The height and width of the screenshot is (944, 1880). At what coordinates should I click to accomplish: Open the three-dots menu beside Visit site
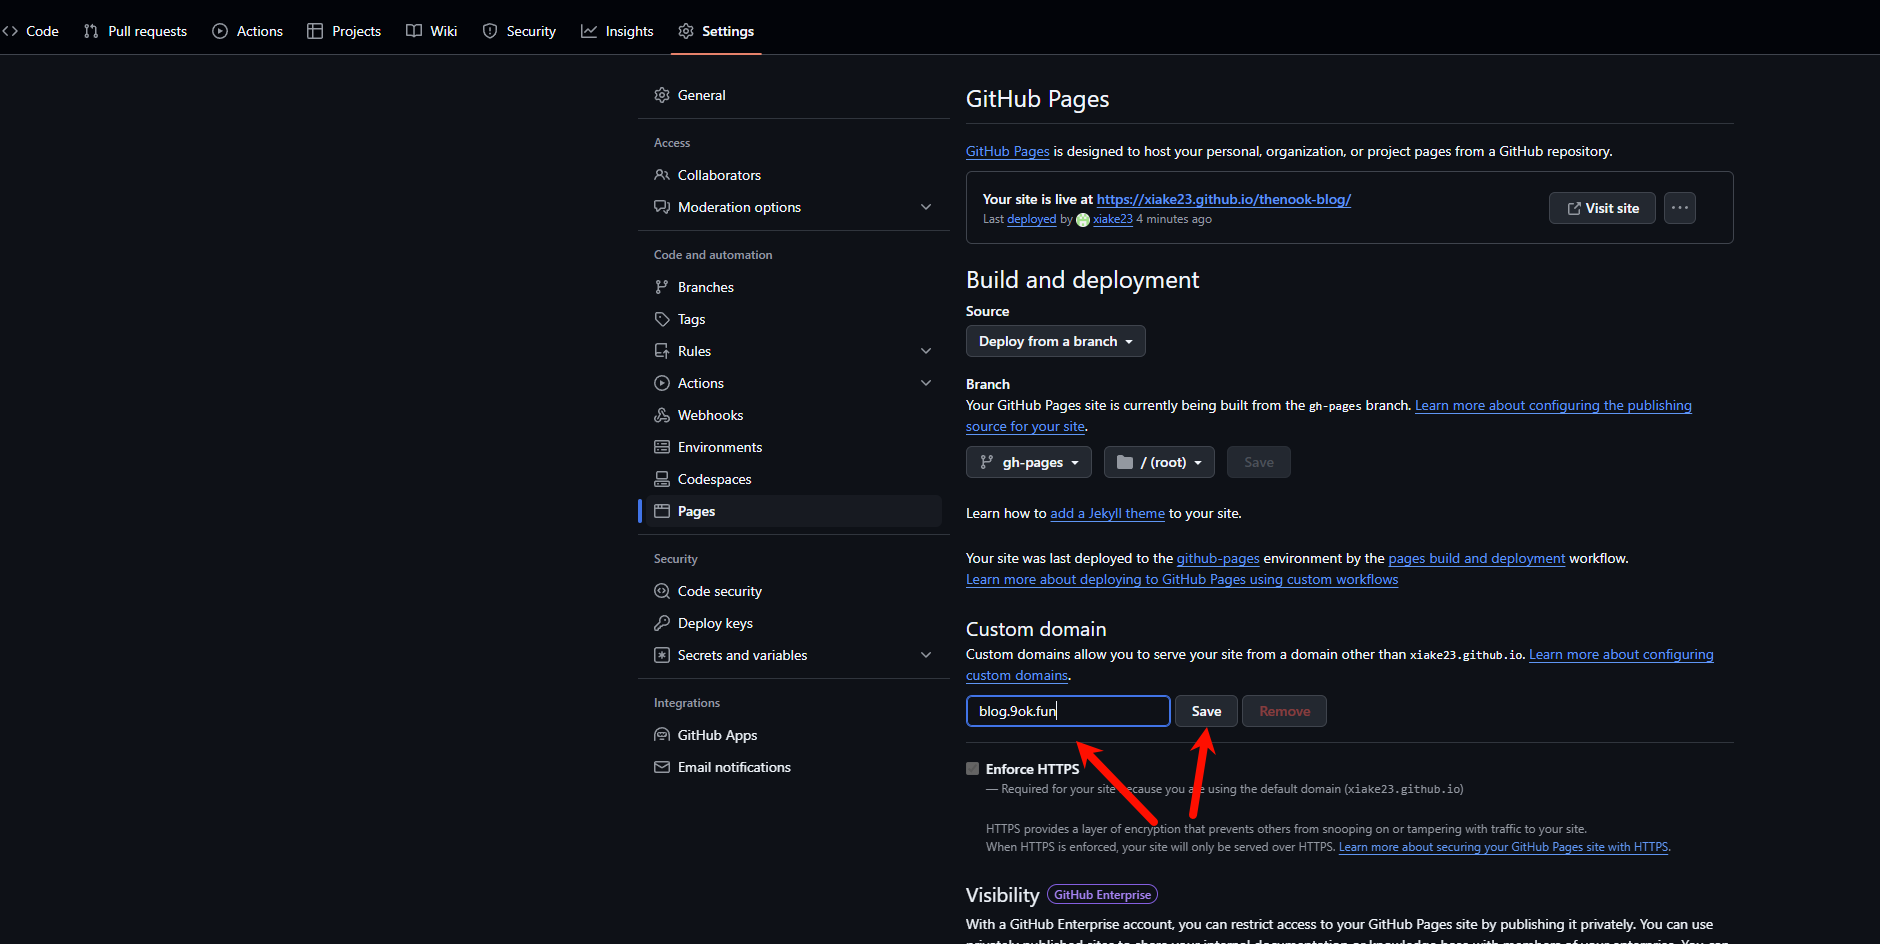tap(1680, 208)
